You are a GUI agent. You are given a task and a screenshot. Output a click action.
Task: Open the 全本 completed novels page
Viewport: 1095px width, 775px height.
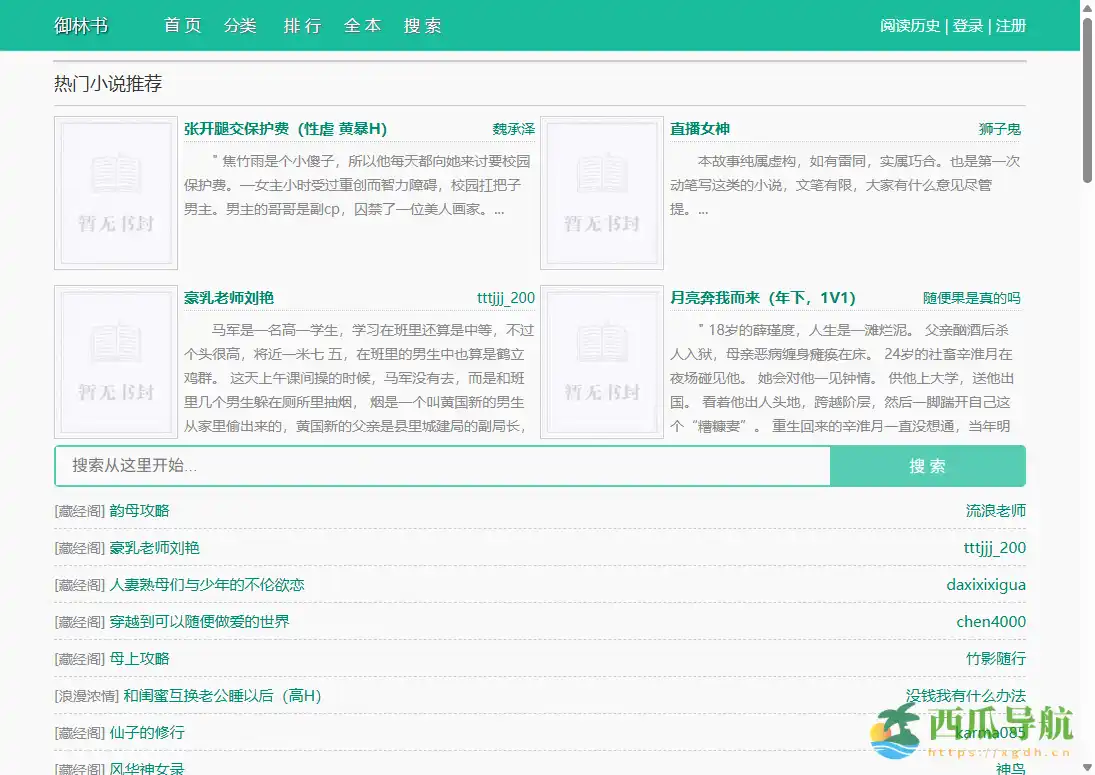pyautogui.click(x=362, y=26)
